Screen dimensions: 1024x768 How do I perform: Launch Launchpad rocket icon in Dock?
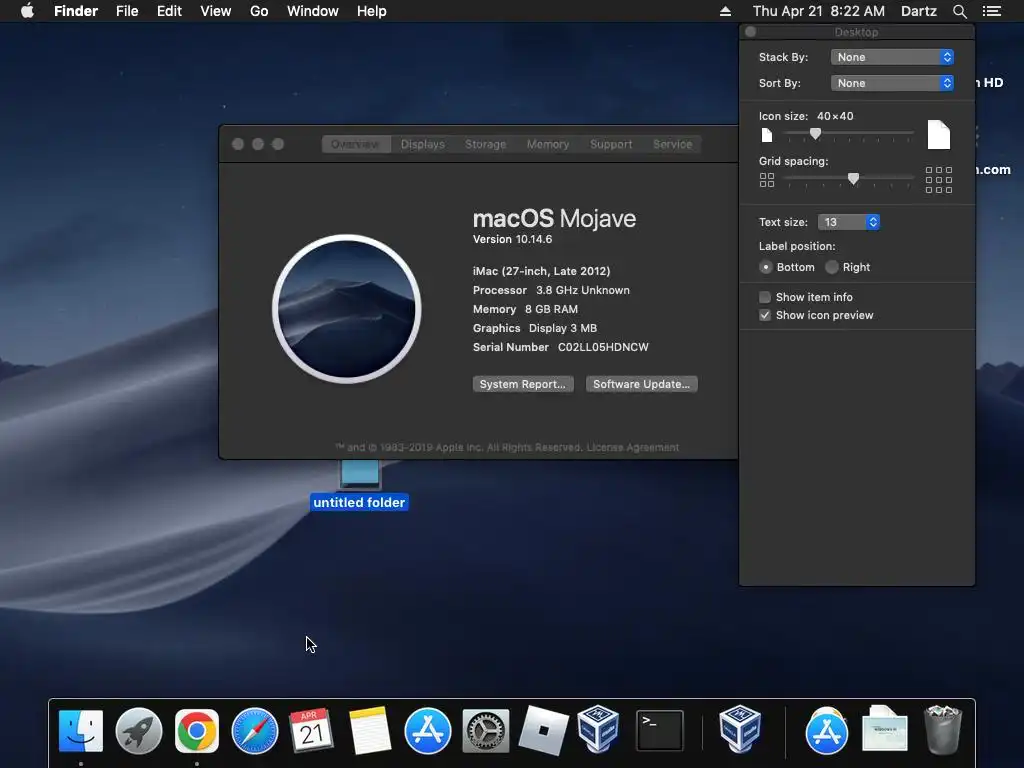click(x=138, y=731)
